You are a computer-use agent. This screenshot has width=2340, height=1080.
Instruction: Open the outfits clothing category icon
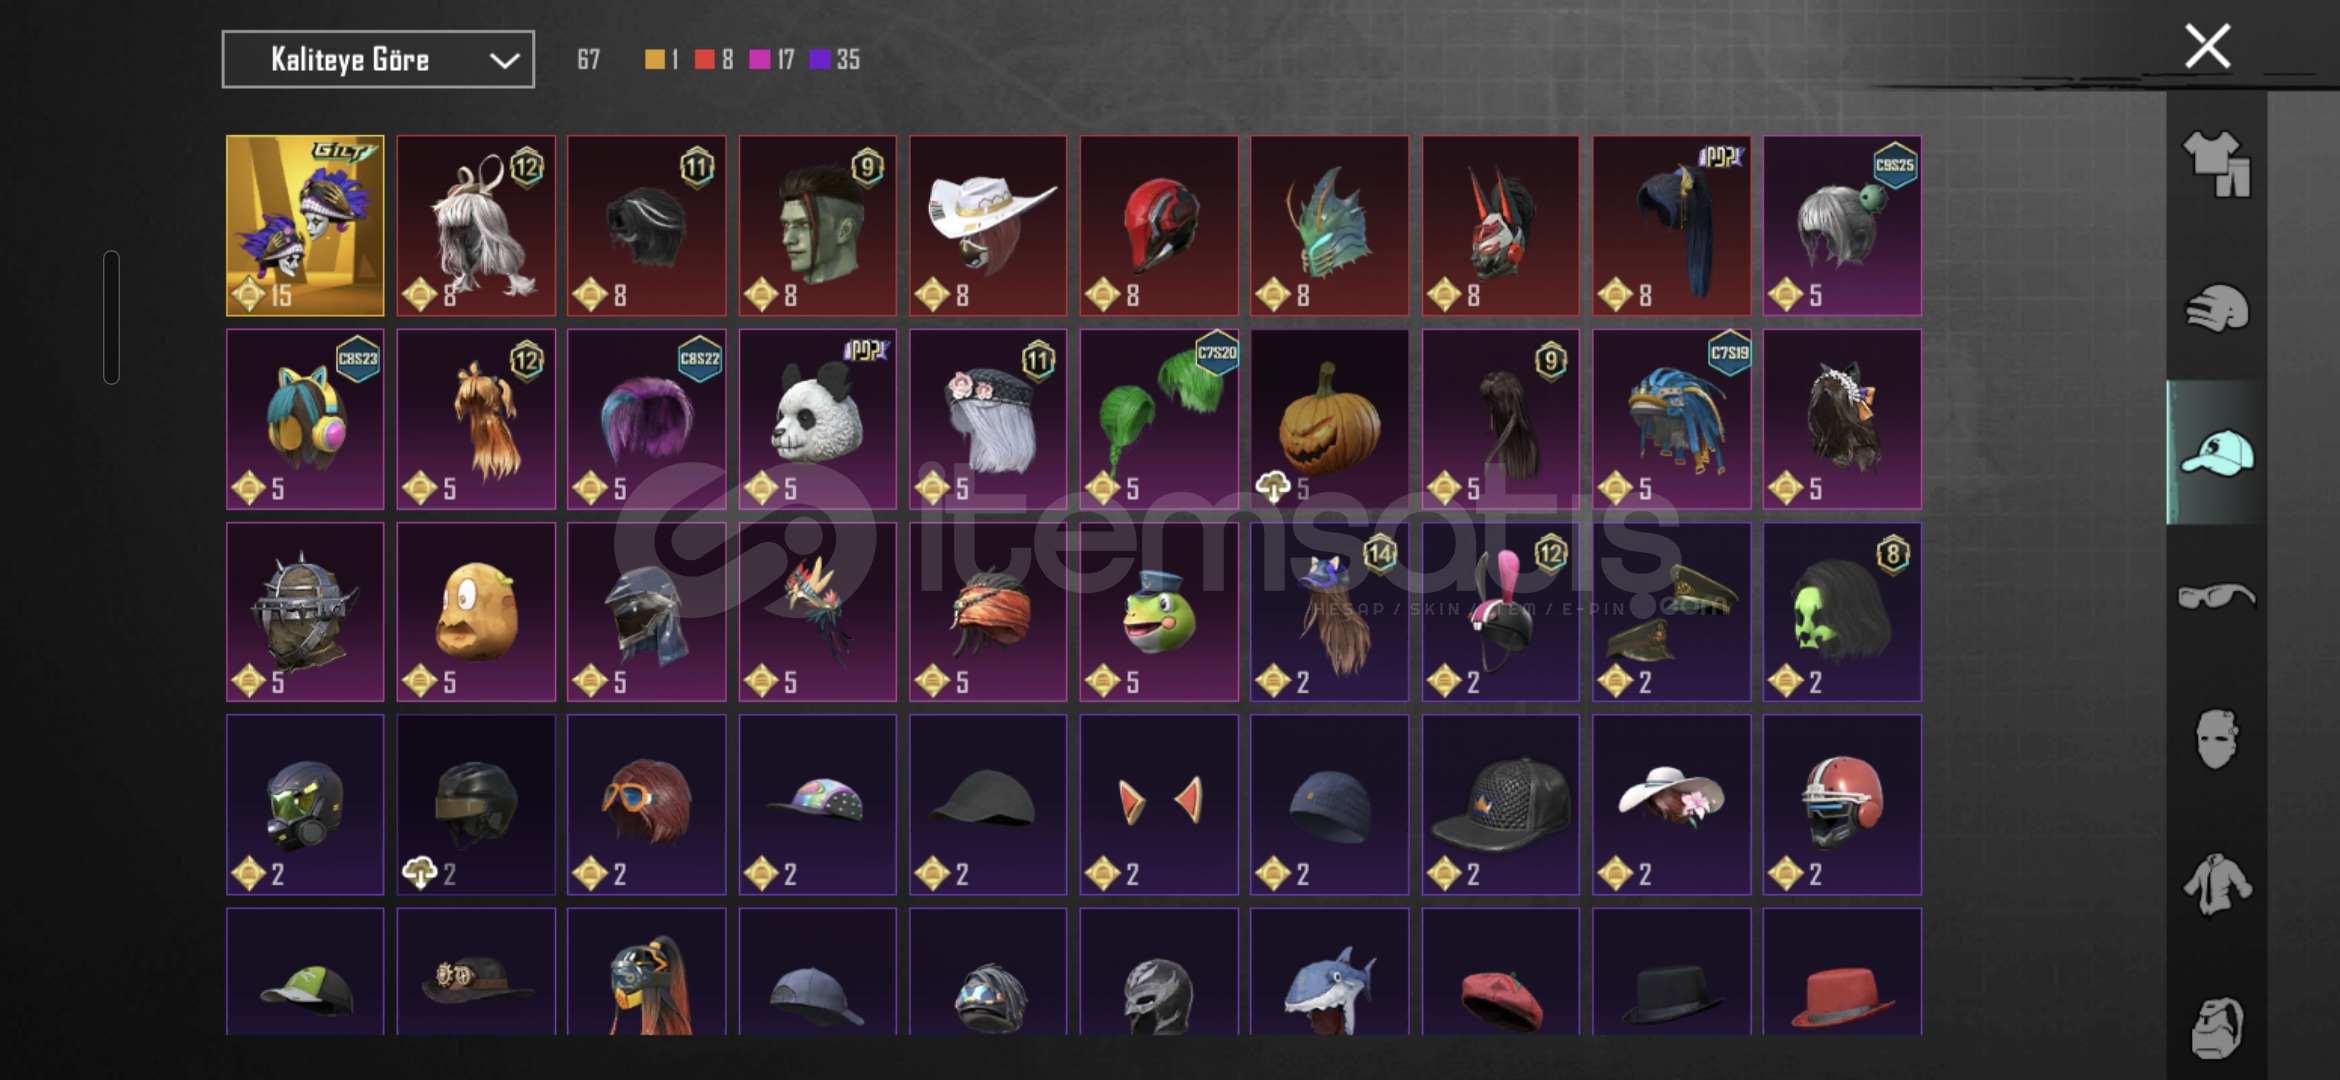(x=2216, y=165)
